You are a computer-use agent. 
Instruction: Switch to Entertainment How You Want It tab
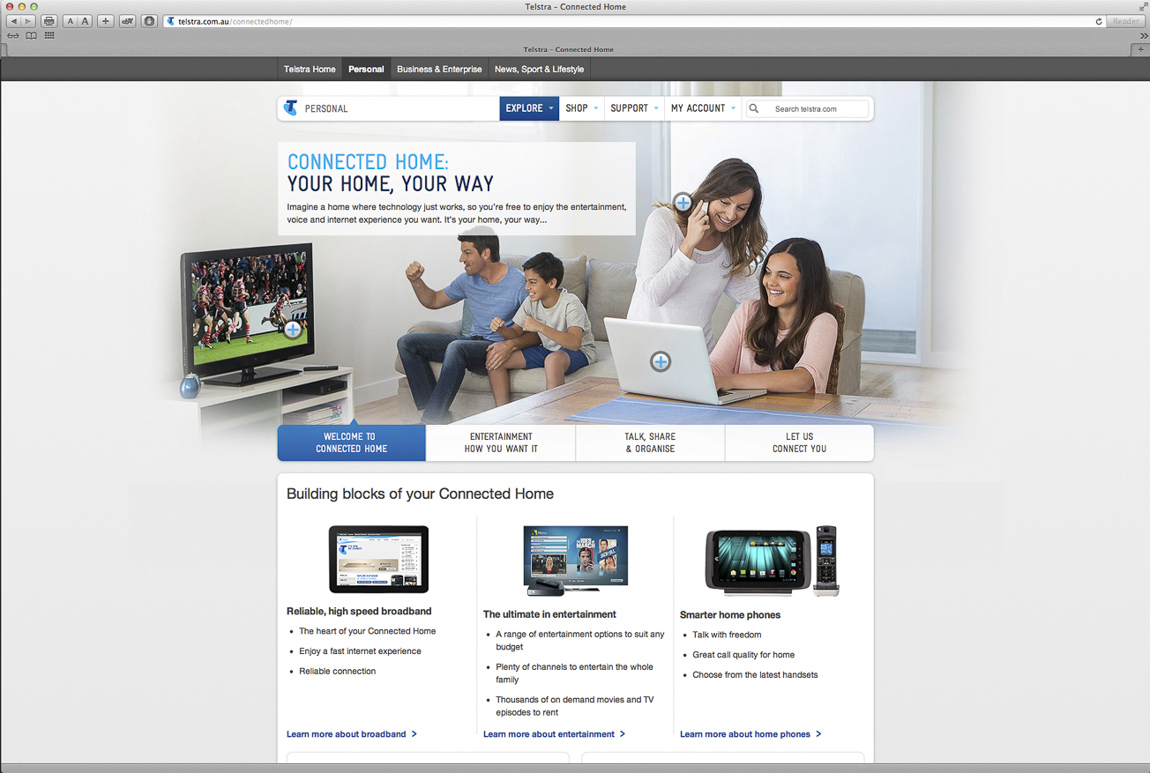point(501,442)
